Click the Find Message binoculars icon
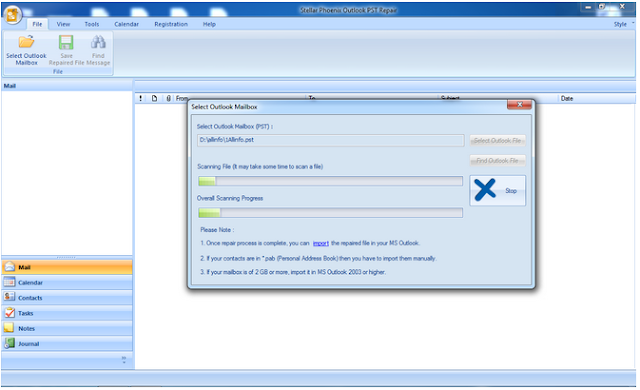The width and height of the screenshot is (640, 390). coord(98,42)
